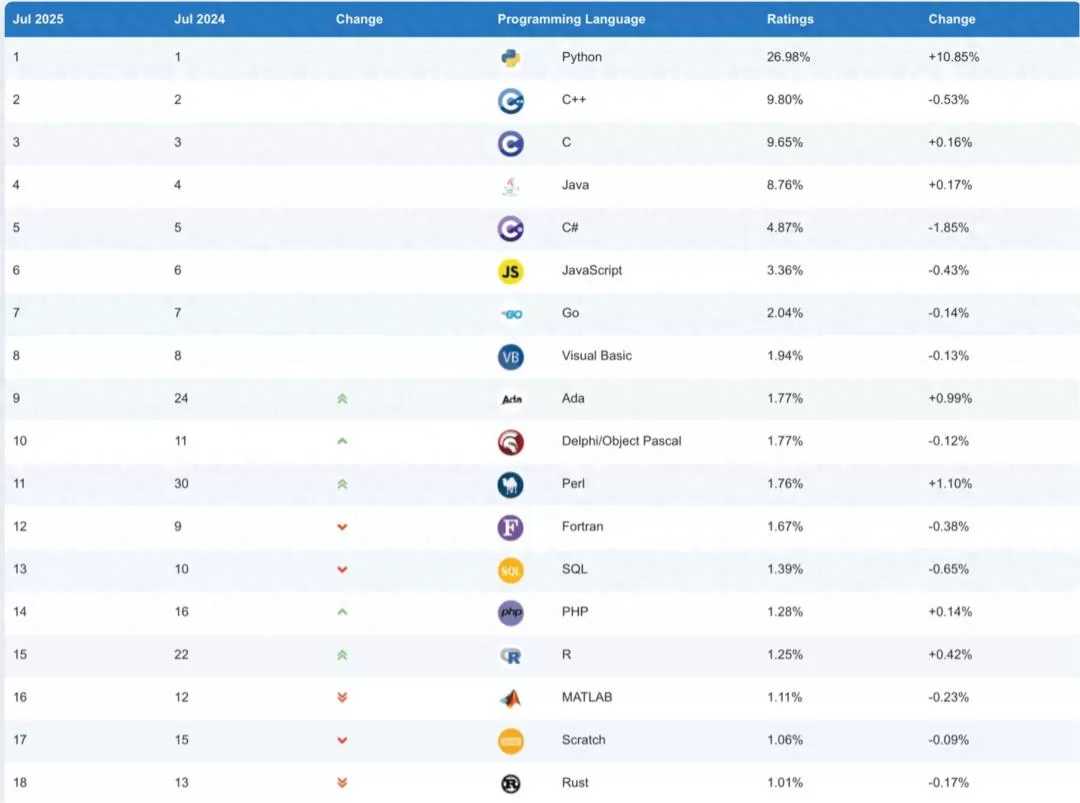Click the PHP logo icon
1080x803 pixels.
510,612
